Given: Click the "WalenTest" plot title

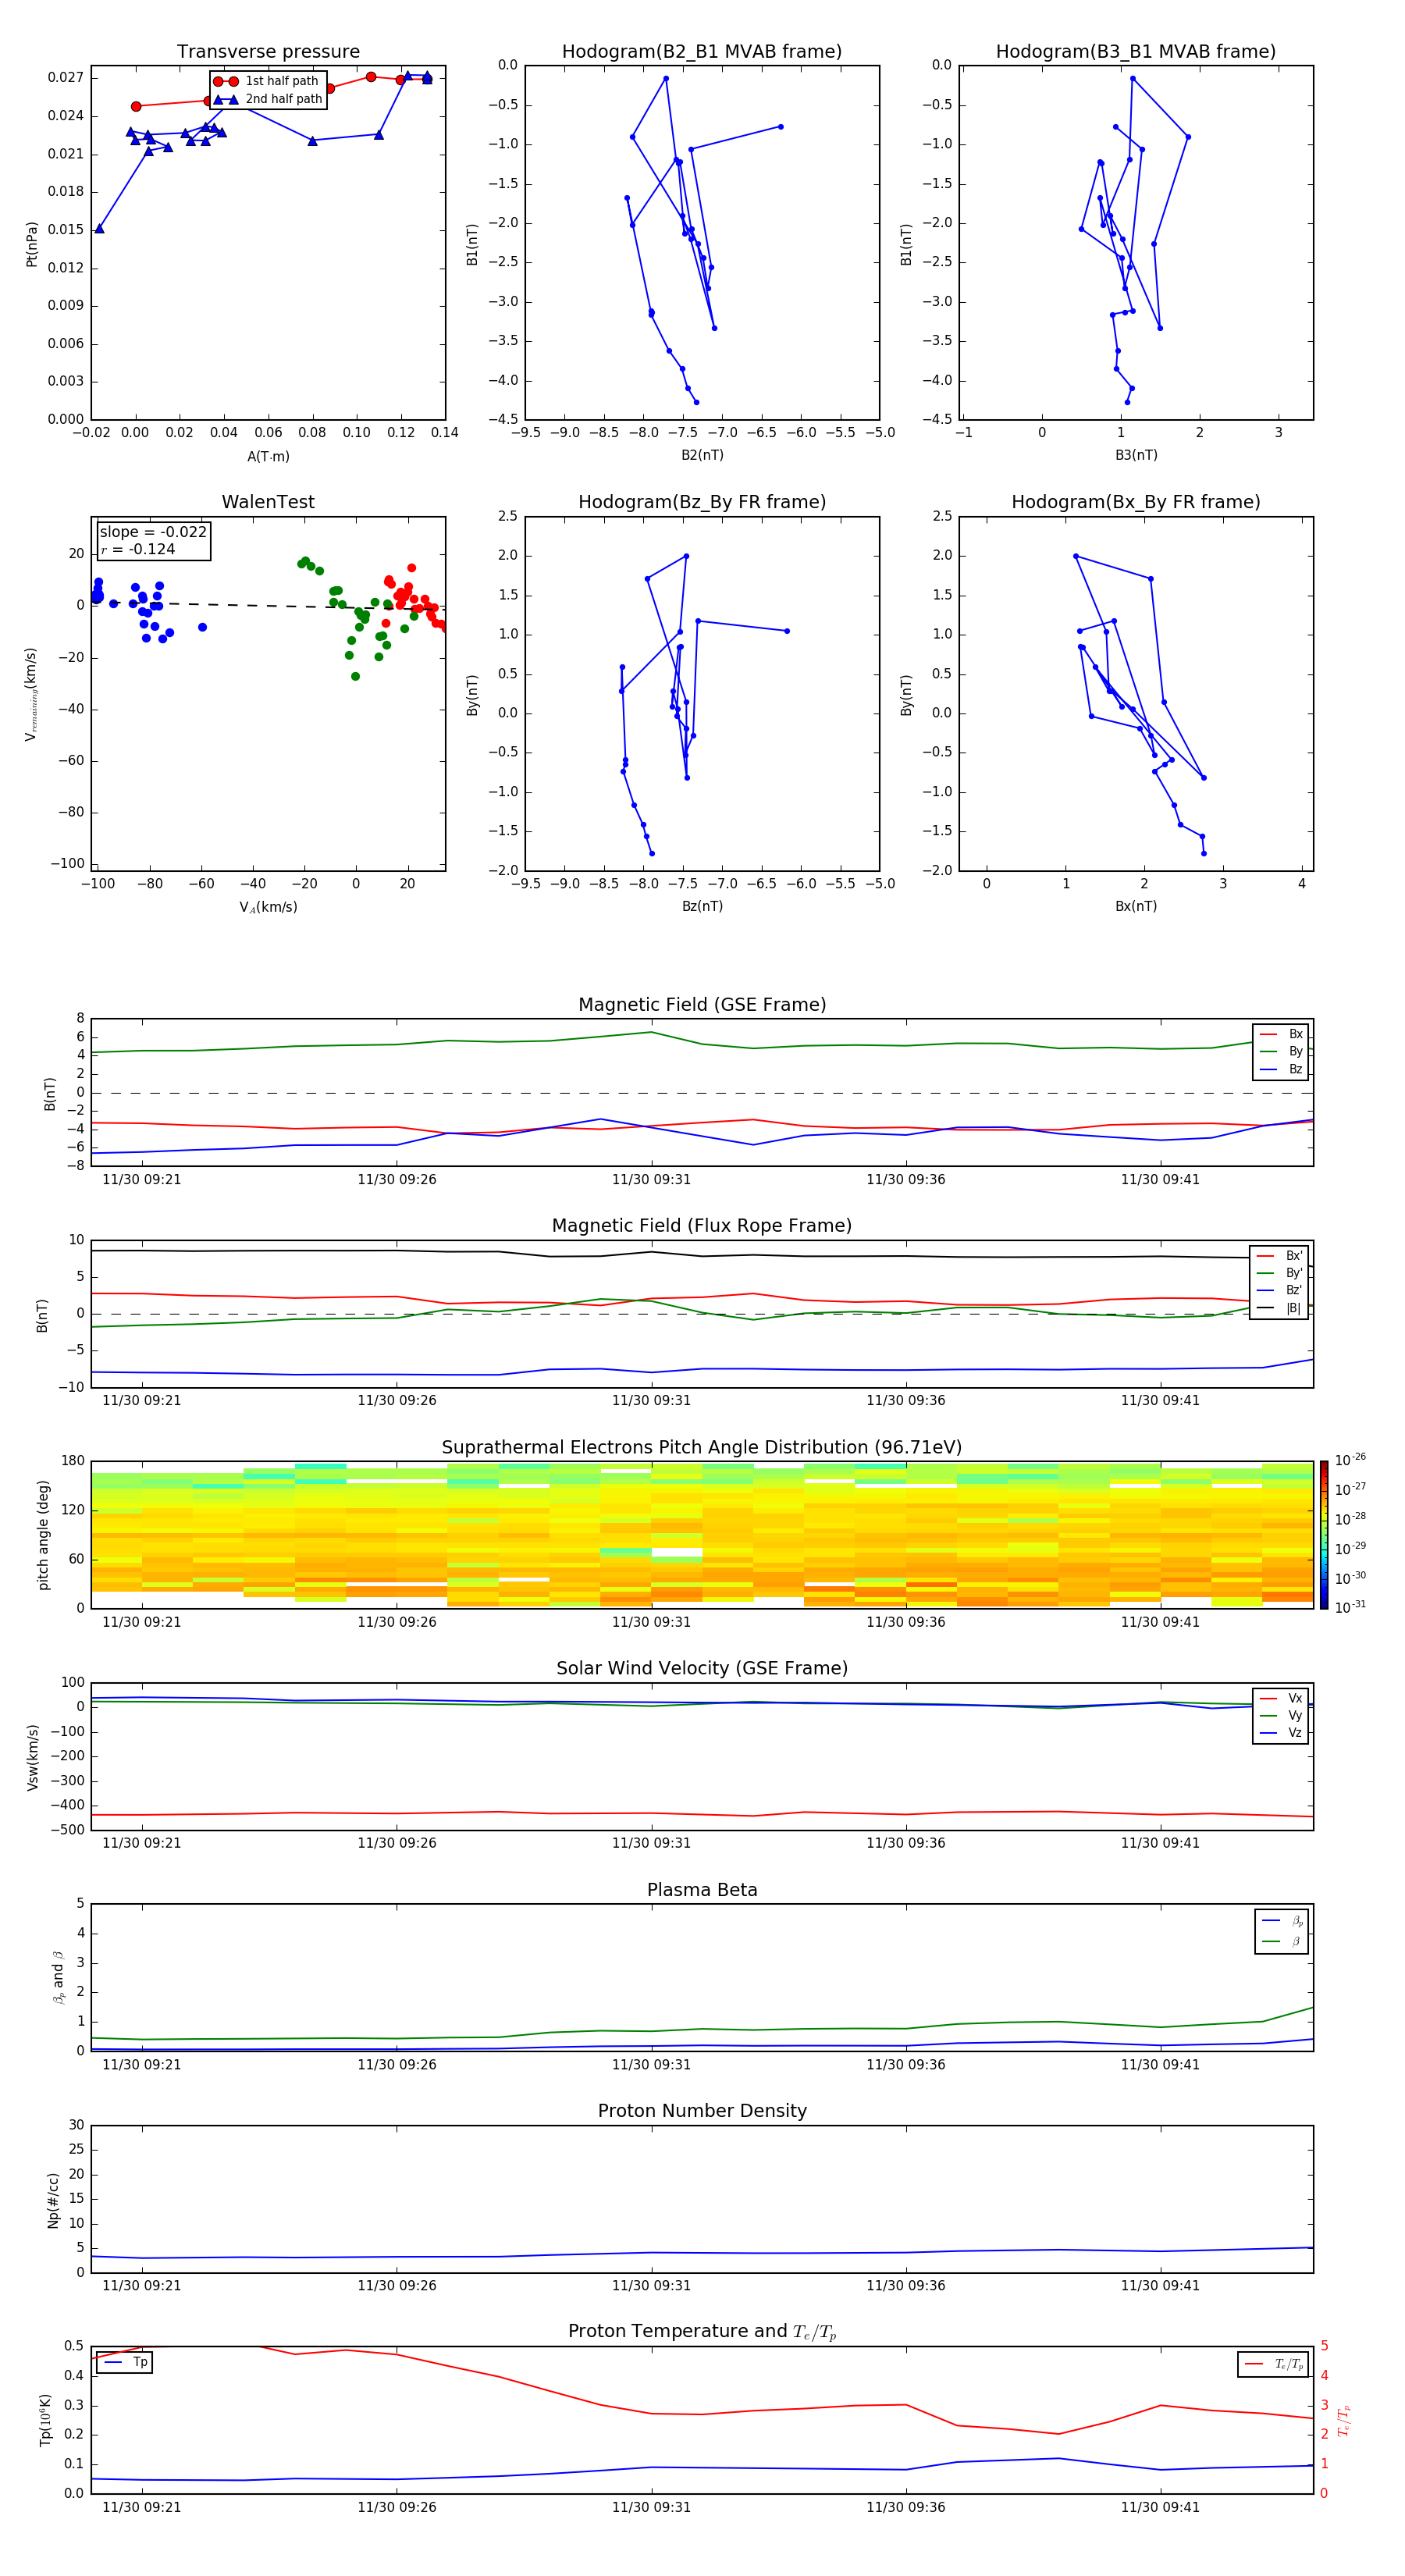Looking at the screenshot, I should 268,502.
